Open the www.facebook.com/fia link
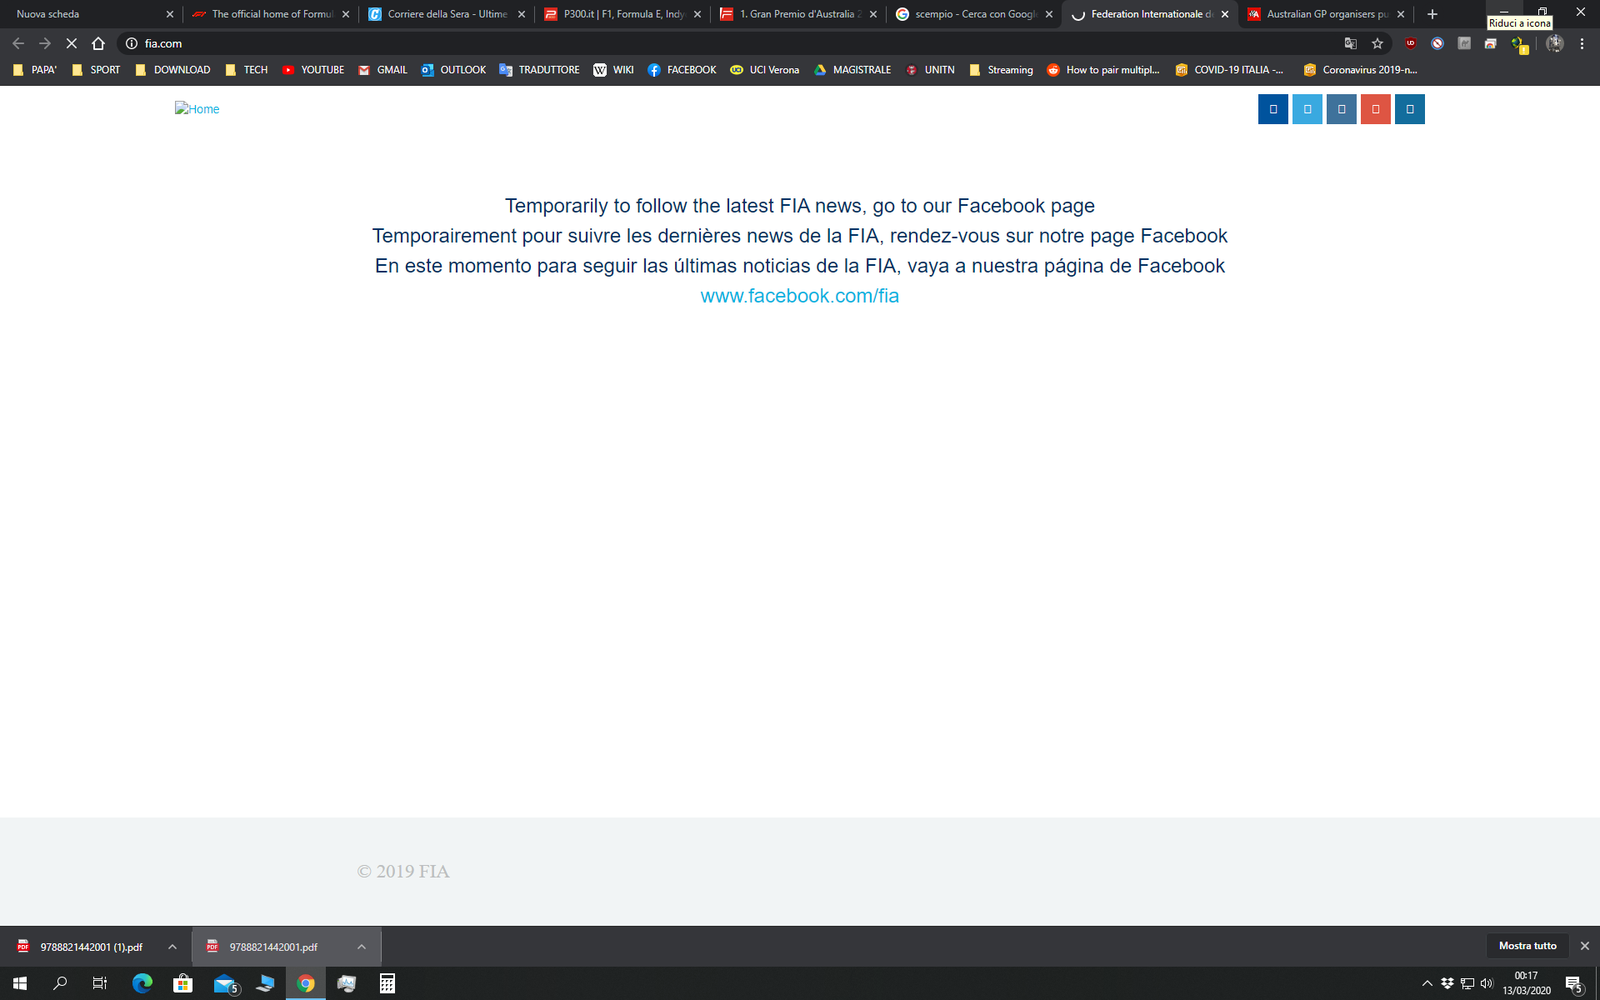1600x1000 pixels. [799, 296]
